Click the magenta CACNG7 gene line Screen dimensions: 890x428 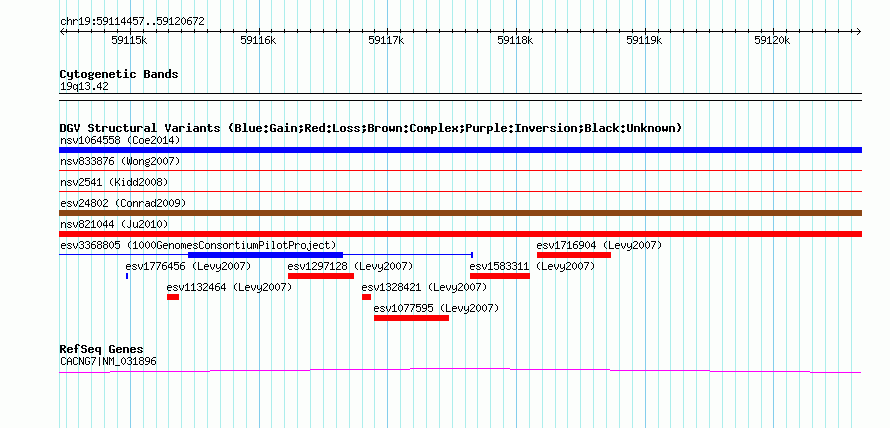460,371
